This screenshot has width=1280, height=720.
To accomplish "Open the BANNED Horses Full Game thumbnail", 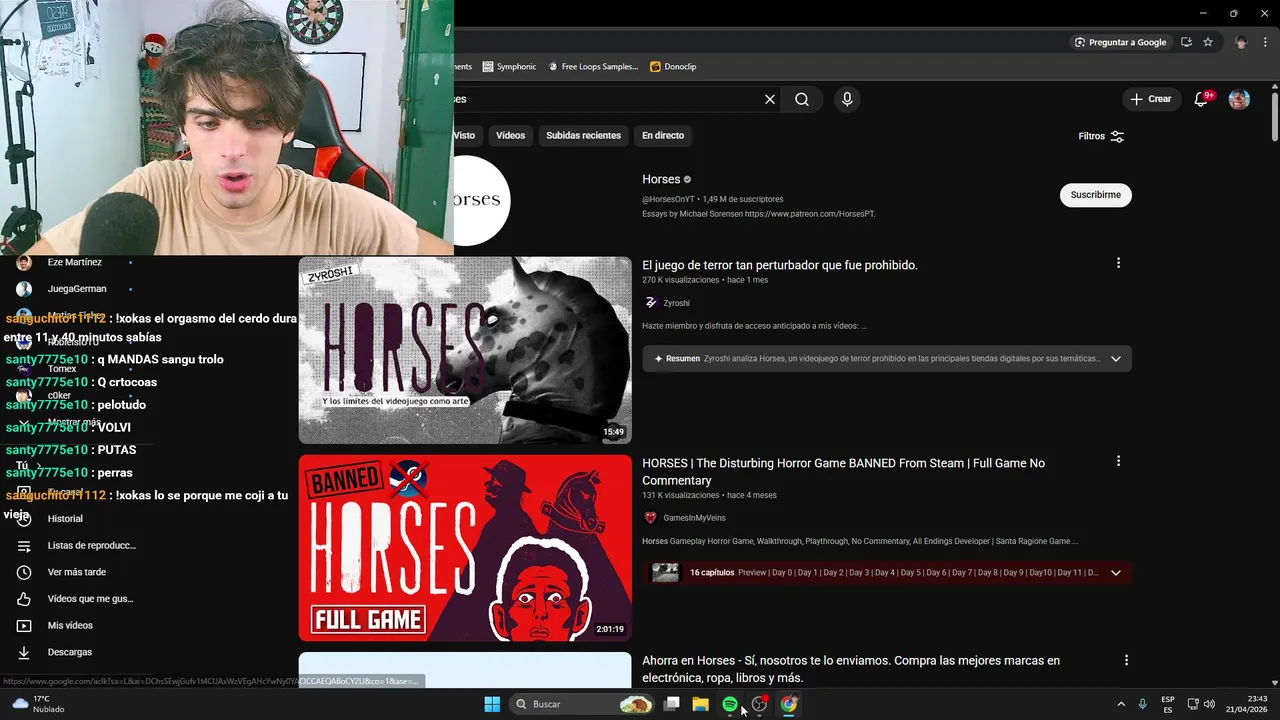I will 465,548.
